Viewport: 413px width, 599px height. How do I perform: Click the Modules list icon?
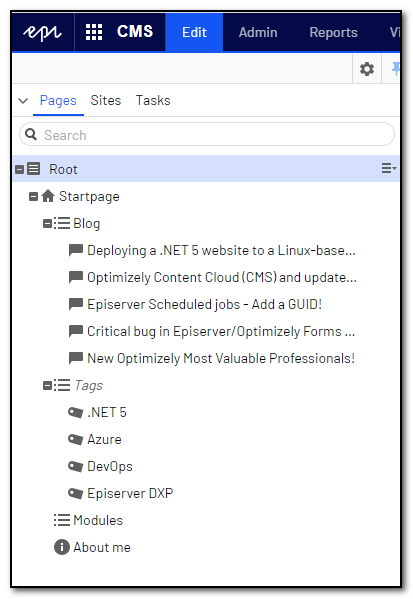point(62,520)
